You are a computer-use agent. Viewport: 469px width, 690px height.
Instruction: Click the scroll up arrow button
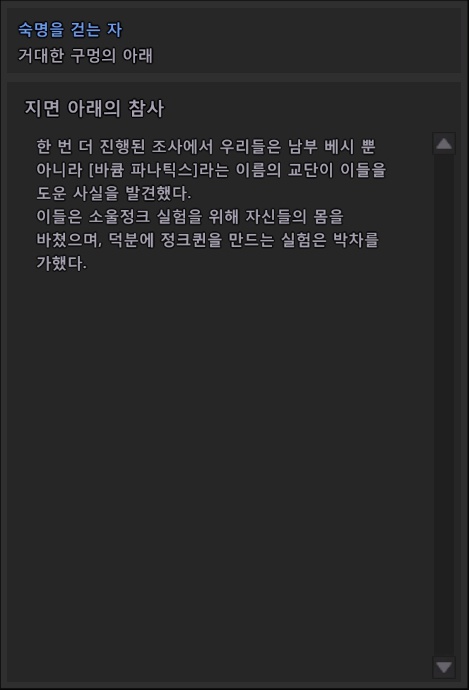443,143
